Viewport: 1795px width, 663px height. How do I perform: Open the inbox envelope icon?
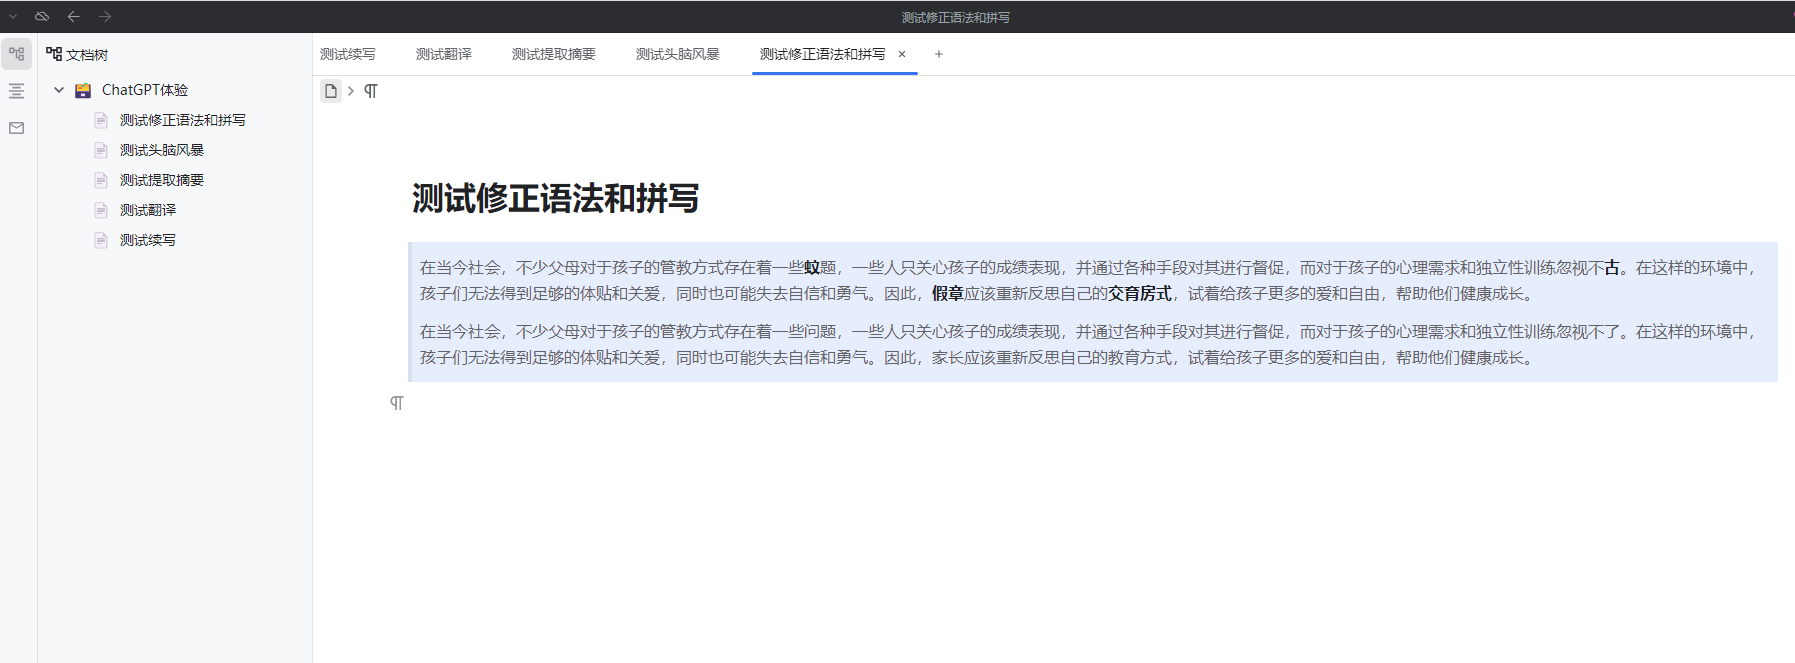point(17,128)
